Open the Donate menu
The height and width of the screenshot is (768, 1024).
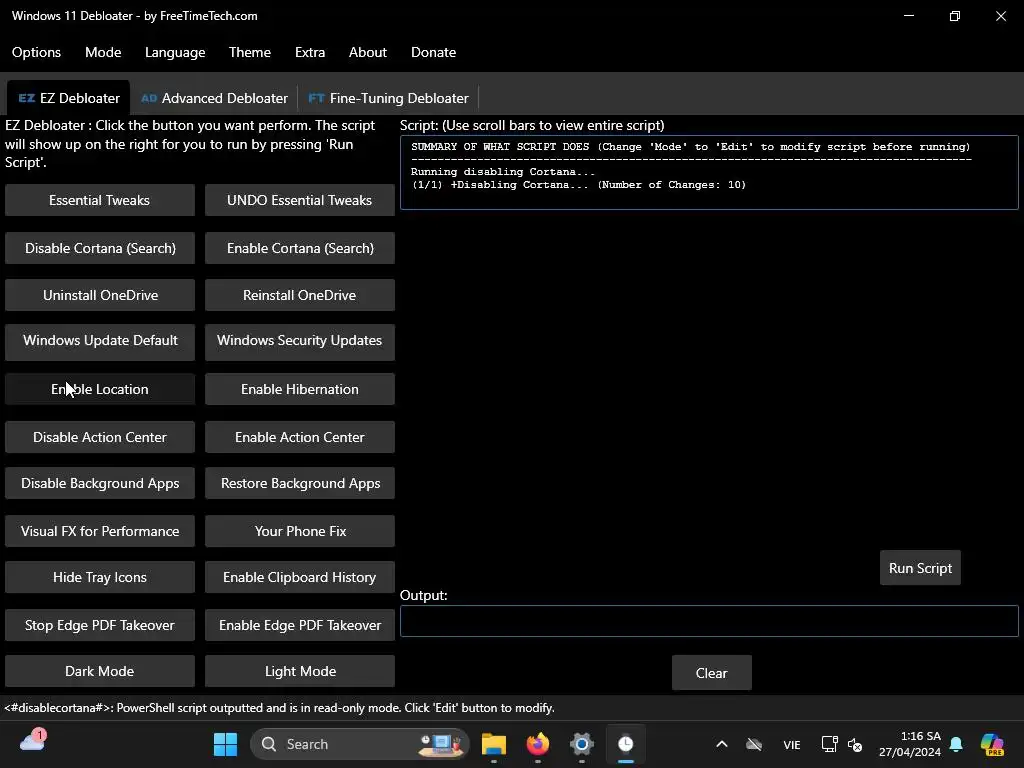coord(433,52)
